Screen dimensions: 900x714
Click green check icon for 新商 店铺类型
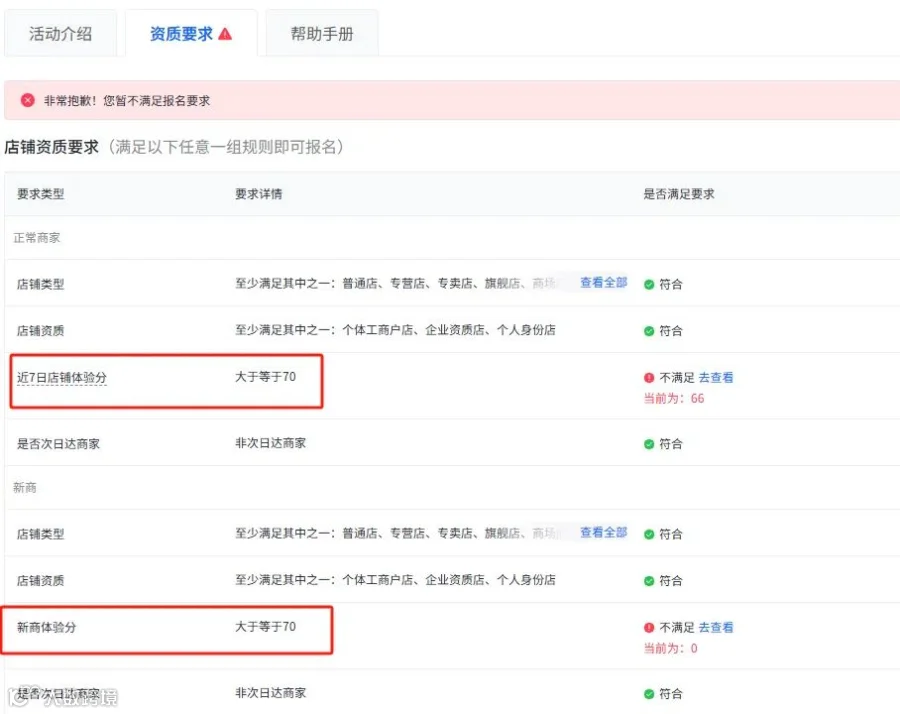point(649,534)
